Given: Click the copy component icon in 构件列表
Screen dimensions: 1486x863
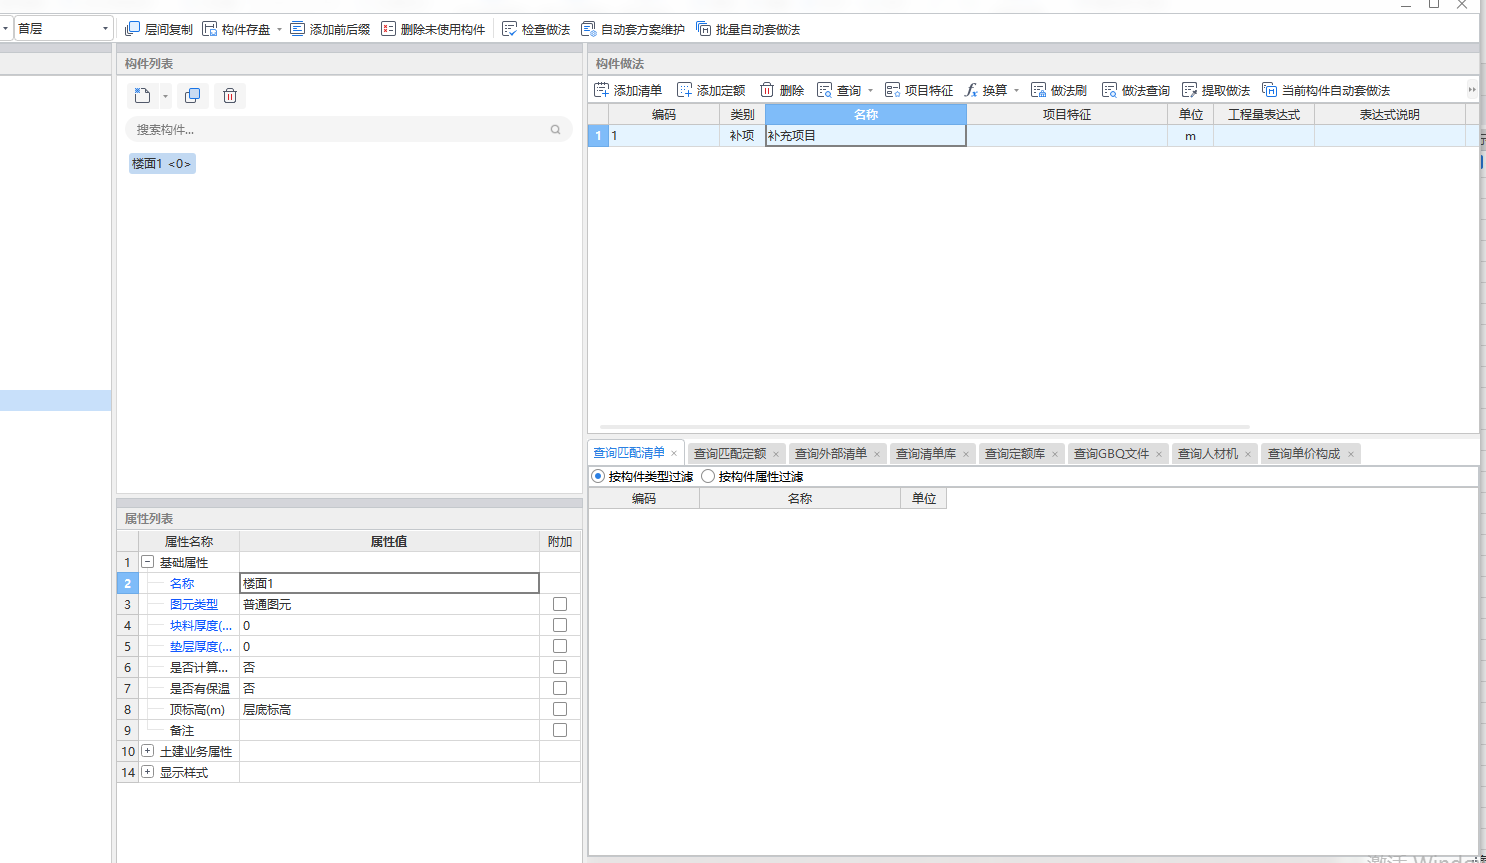Looking at the screenshot, I should (x=193, y=95).
